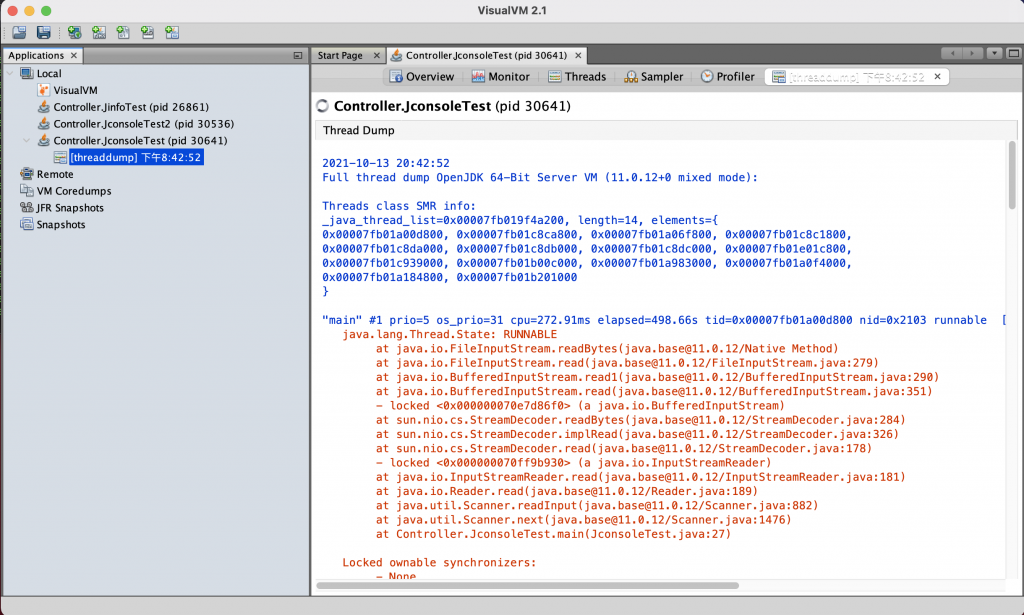The image size is (1024, 615).
Task: Select the threaddump subtab
Action: click(856, 76)
